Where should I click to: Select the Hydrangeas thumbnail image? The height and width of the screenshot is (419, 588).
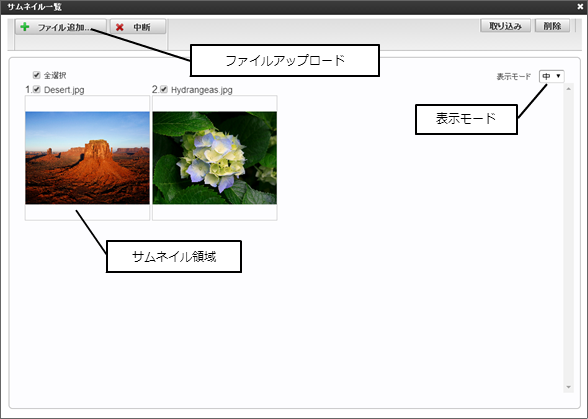(x=215, y=158)
